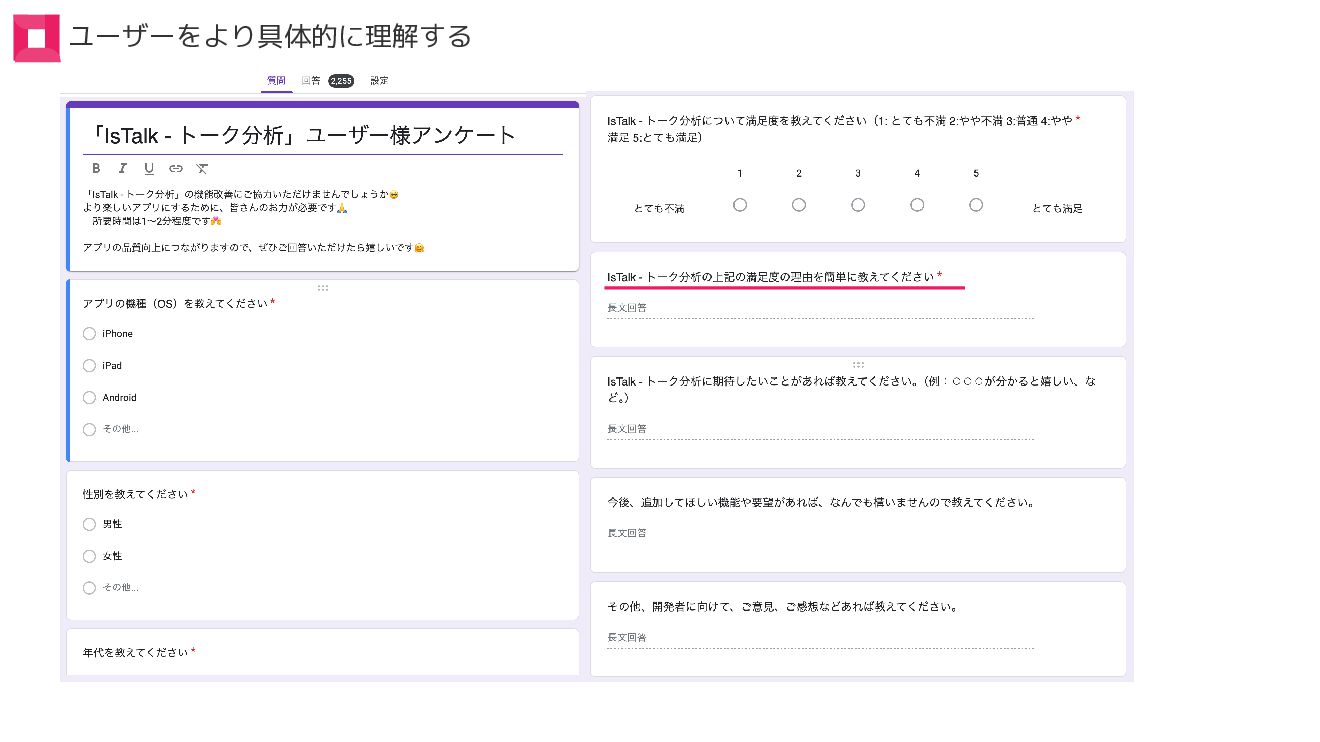This screenshot has width=1320, height=742.
Task: Click the とても不満 scale label
Action: [x=659, y=209]
